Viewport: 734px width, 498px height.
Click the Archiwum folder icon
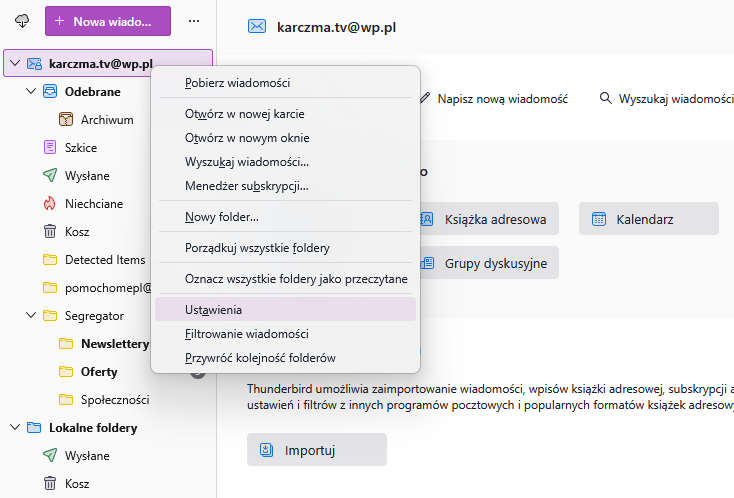66,119
